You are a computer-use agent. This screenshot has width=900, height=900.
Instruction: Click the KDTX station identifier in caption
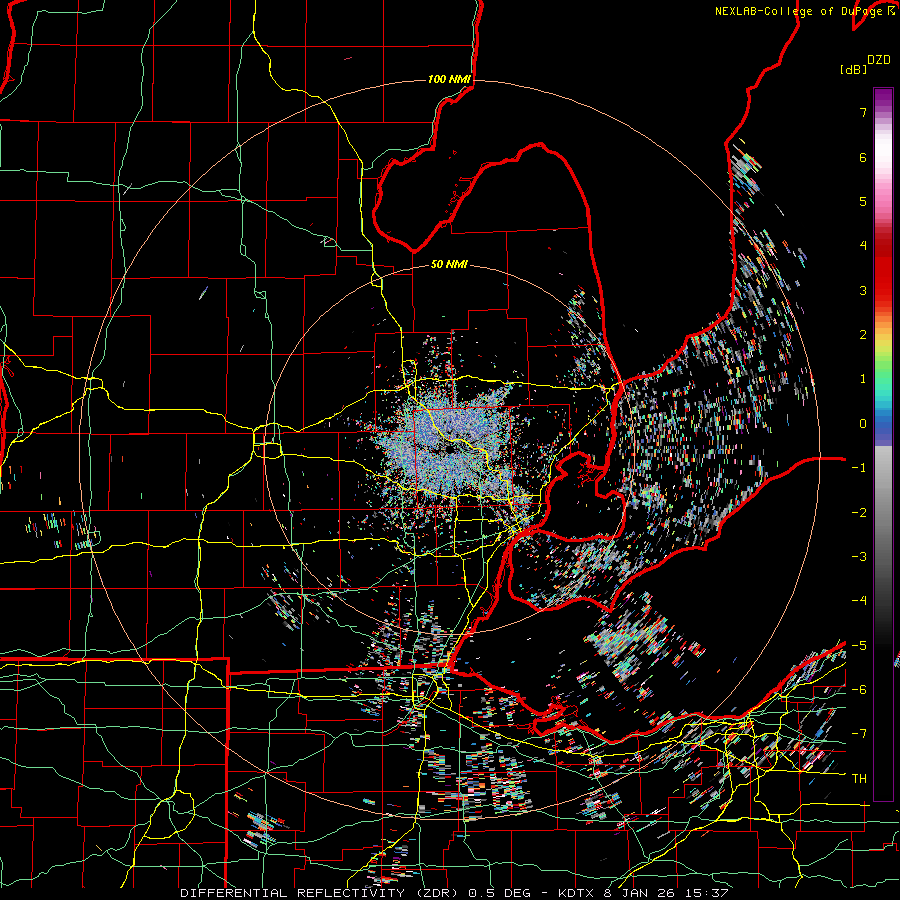[x=576, y=893]
